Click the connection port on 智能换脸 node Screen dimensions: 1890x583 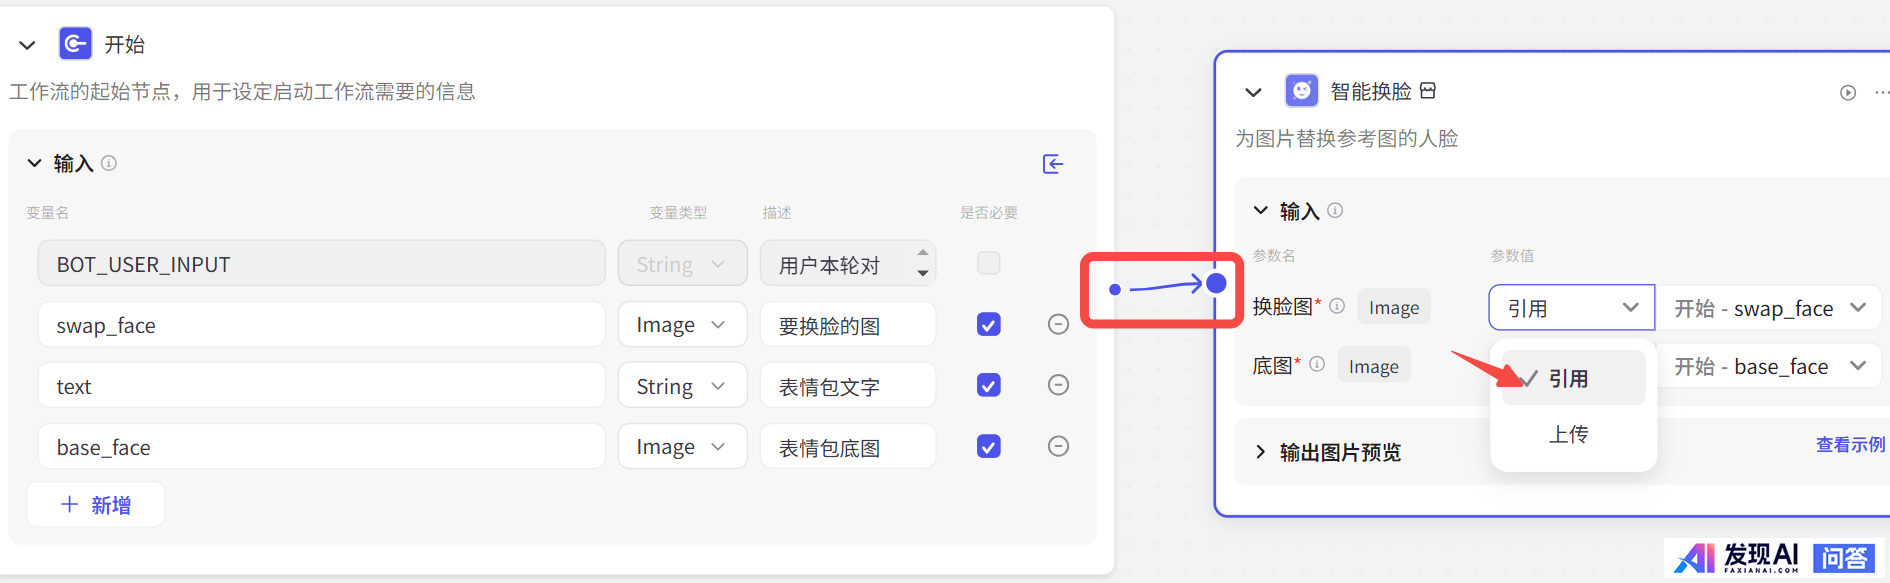coord(1216,284)
